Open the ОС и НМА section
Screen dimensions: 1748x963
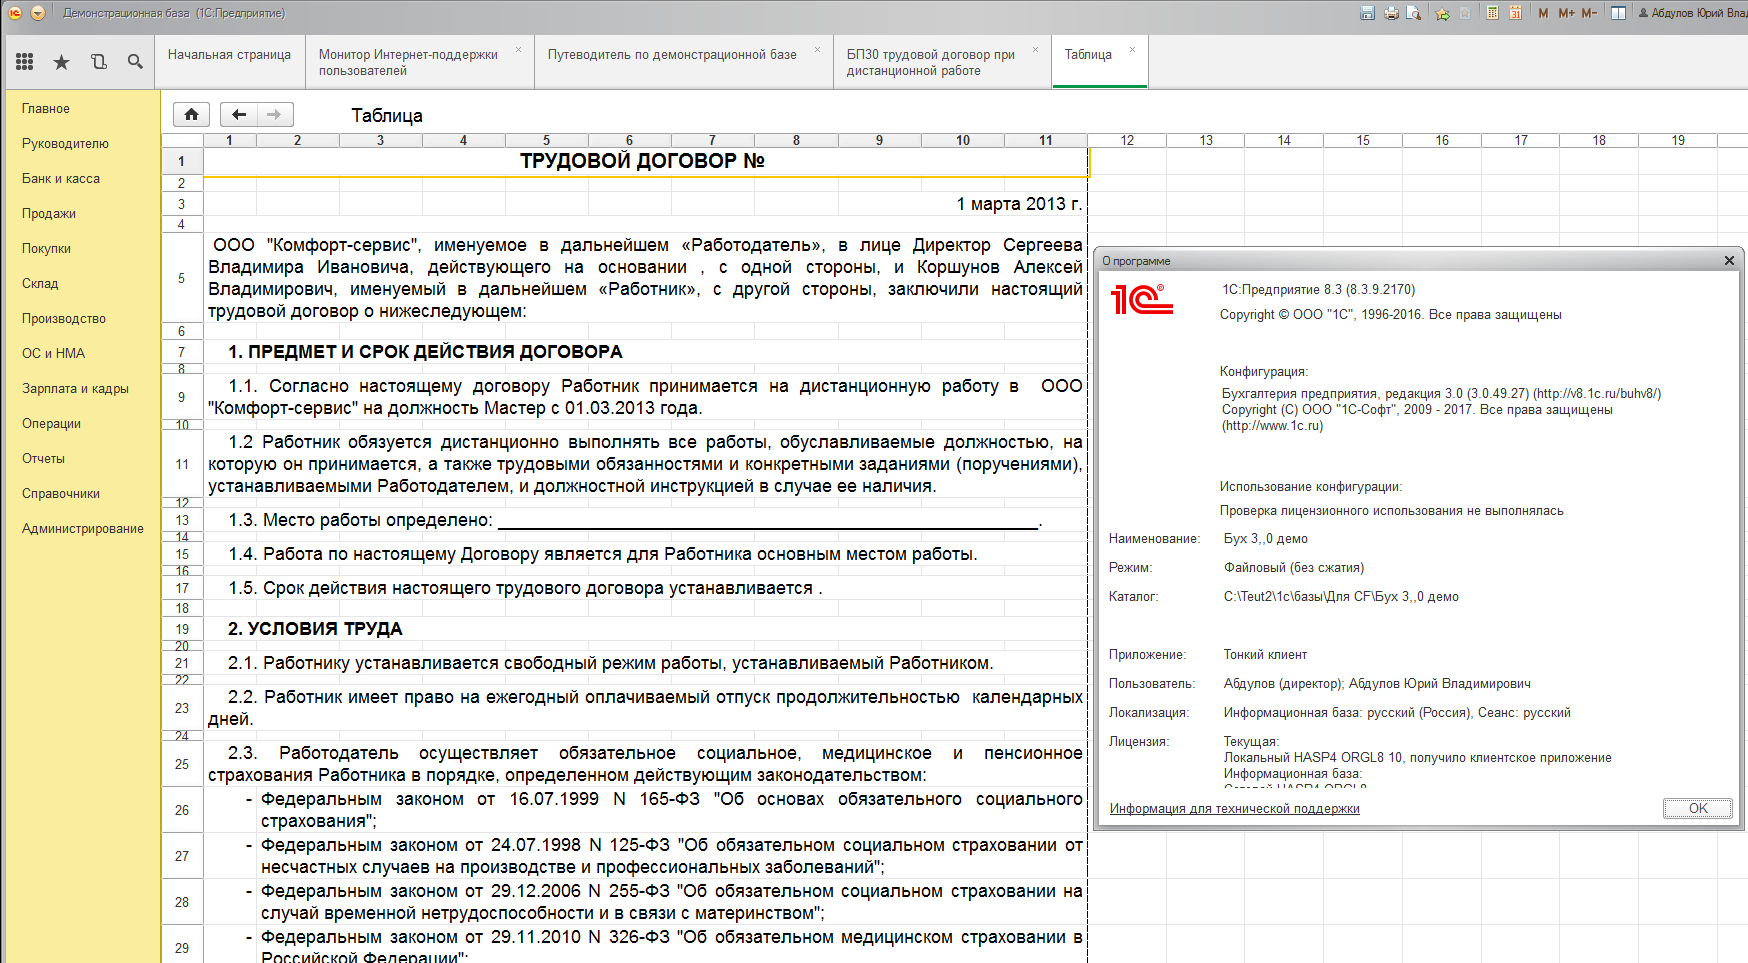tap(53, 354)
